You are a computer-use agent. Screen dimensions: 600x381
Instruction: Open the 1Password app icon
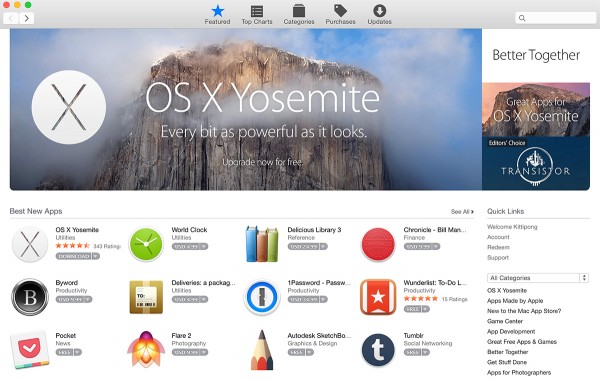(262, 297)
